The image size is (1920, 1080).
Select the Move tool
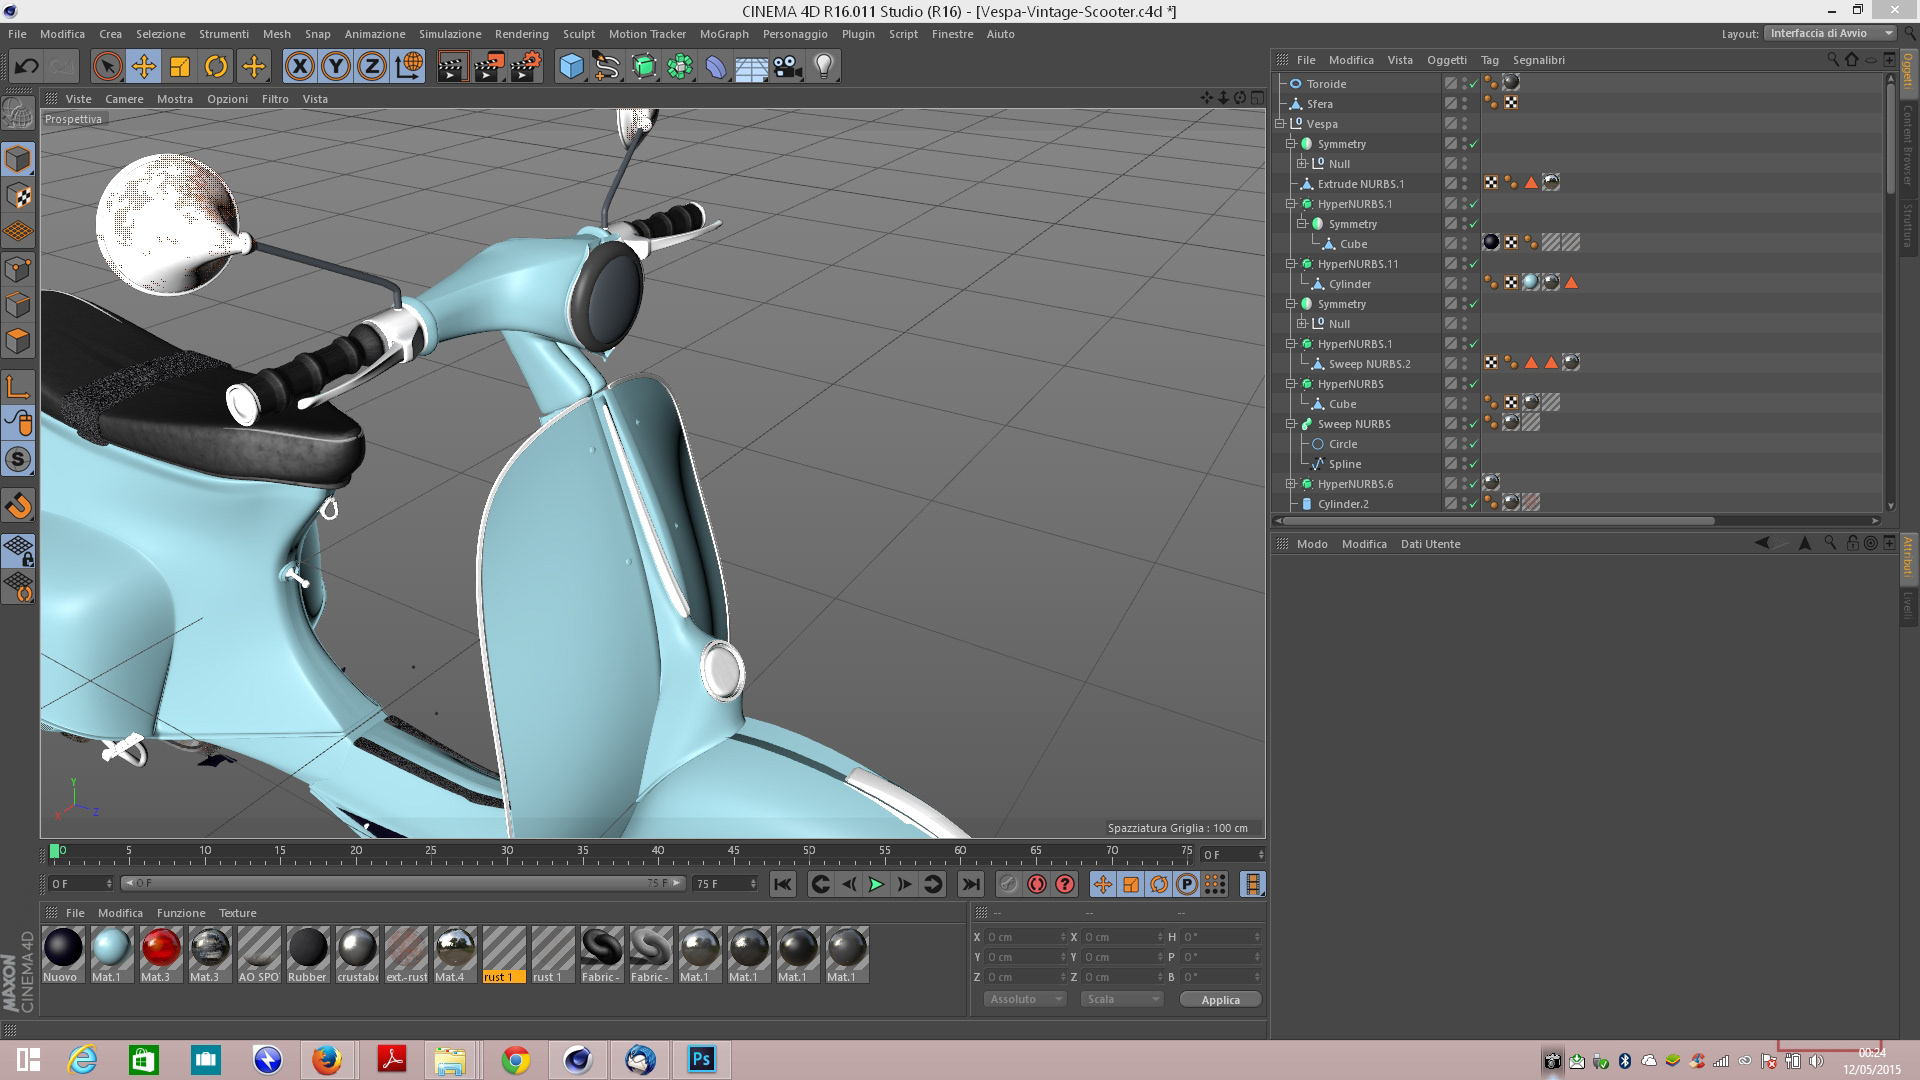coord(143,67)
